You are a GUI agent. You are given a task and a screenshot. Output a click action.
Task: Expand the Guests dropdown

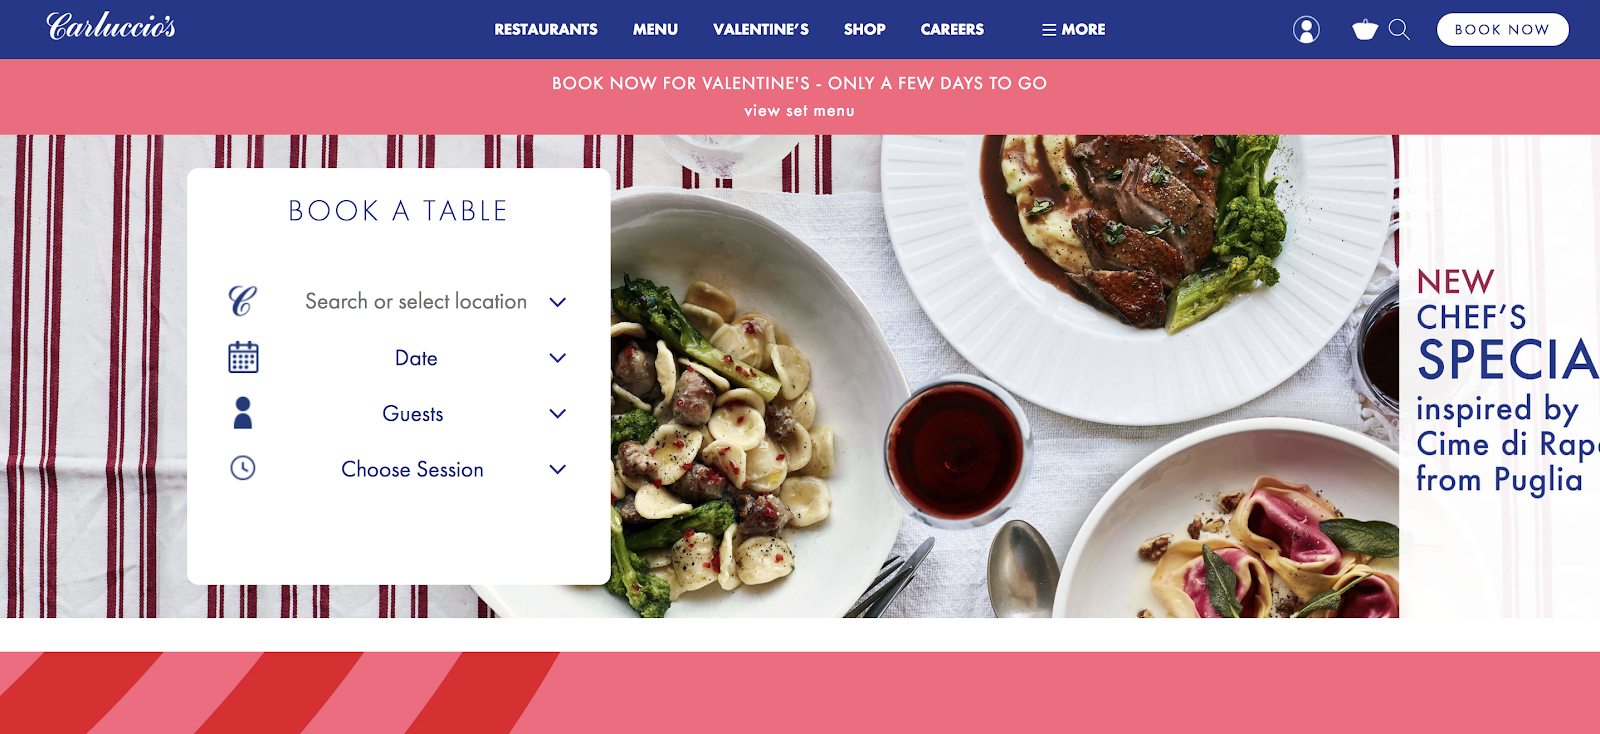pos(558,414)
